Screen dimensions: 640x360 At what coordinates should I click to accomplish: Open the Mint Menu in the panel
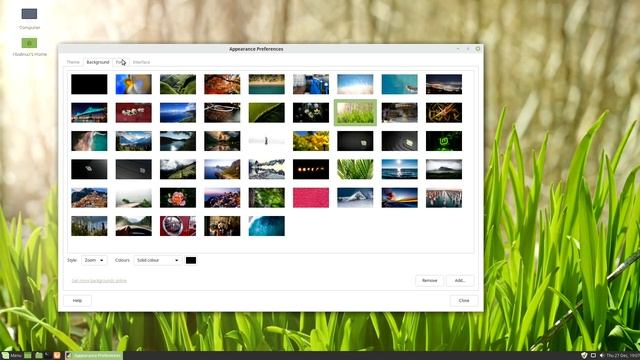coord(11,356)
